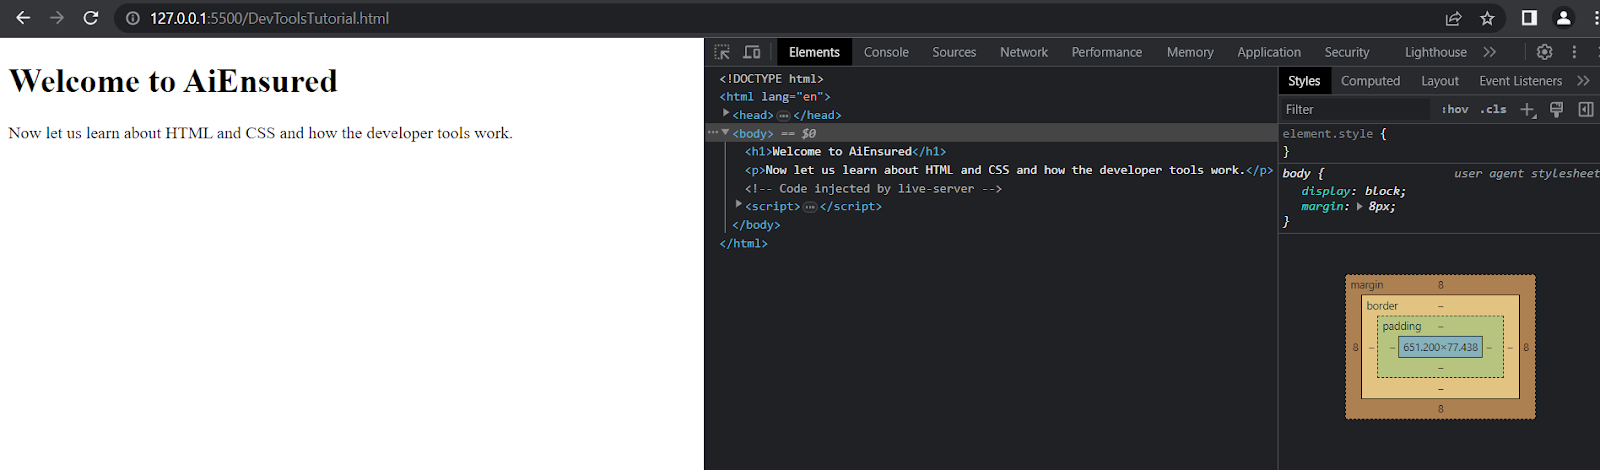Screen dimensions: 1600x470
Task: Click the styles Filter input field
Action: 1356,110
